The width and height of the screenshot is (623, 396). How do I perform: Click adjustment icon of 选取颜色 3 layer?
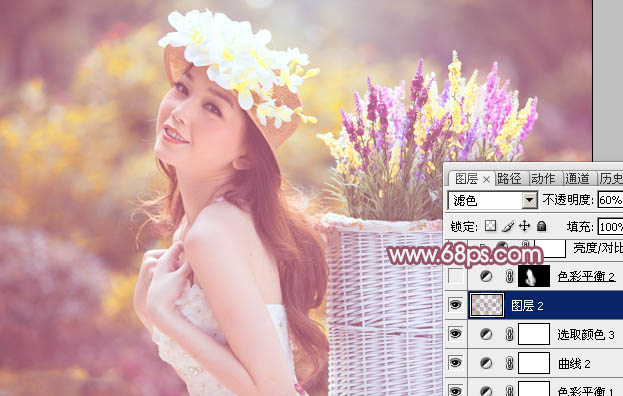coord(486,334)
